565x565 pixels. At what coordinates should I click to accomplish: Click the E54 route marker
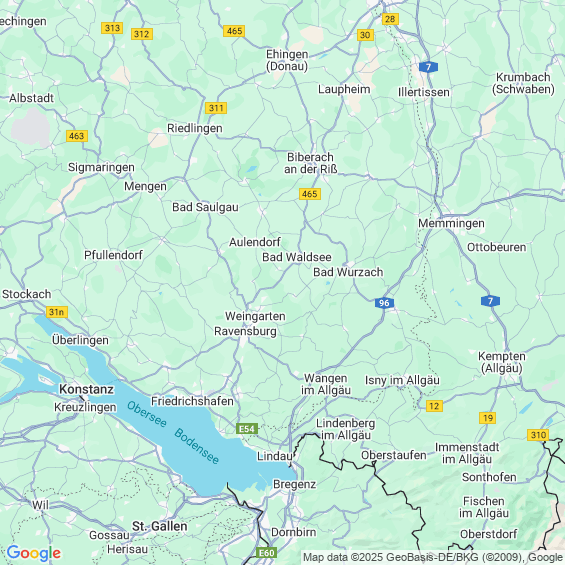(x=247, y=429)
